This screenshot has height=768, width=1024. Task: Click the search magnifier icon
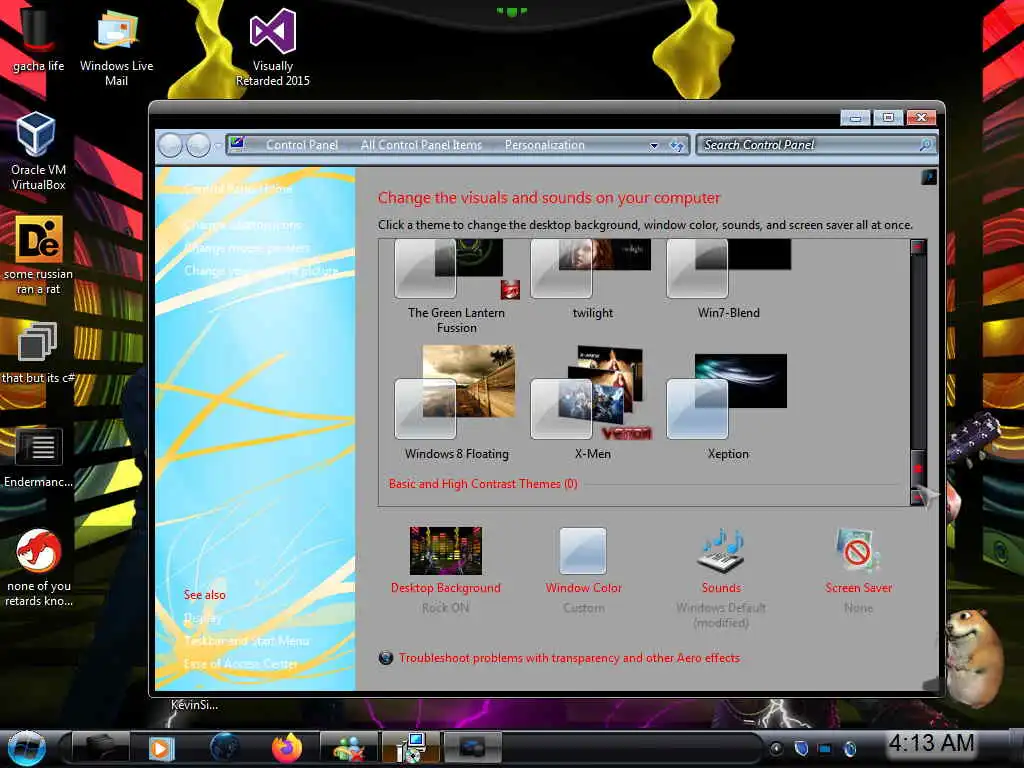(926, 145)
